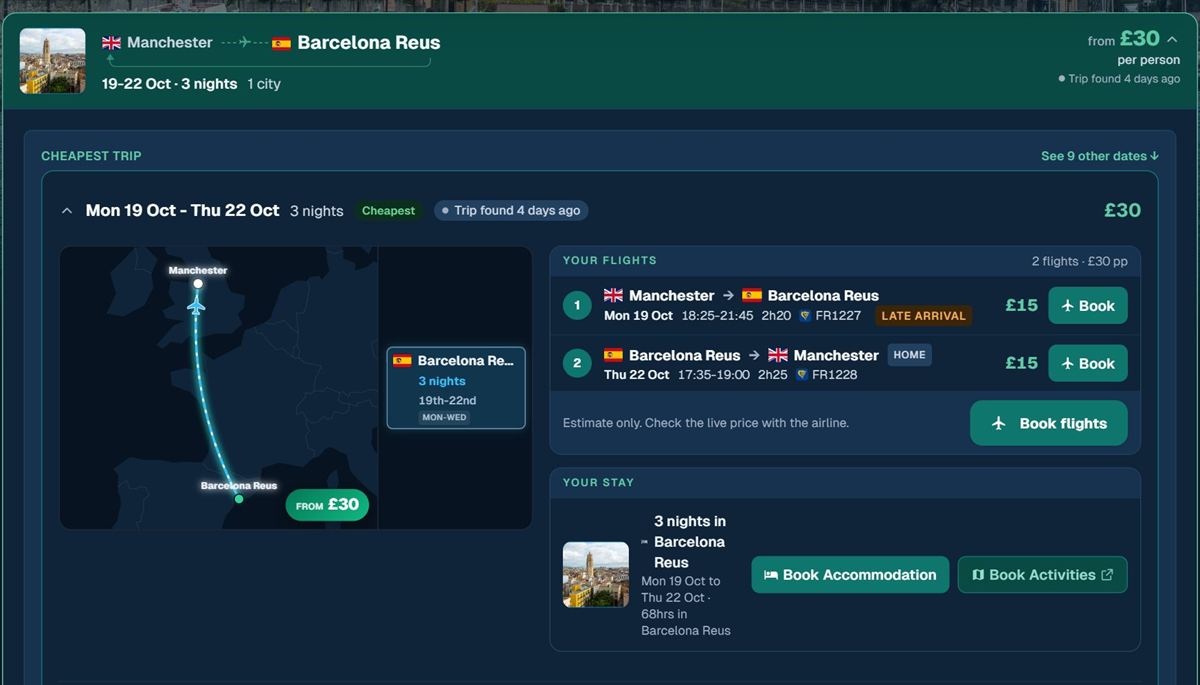This screenshot has width=1200, height=685.
Task: Click the HOME badge on flight 2
Action: [909, 355]
